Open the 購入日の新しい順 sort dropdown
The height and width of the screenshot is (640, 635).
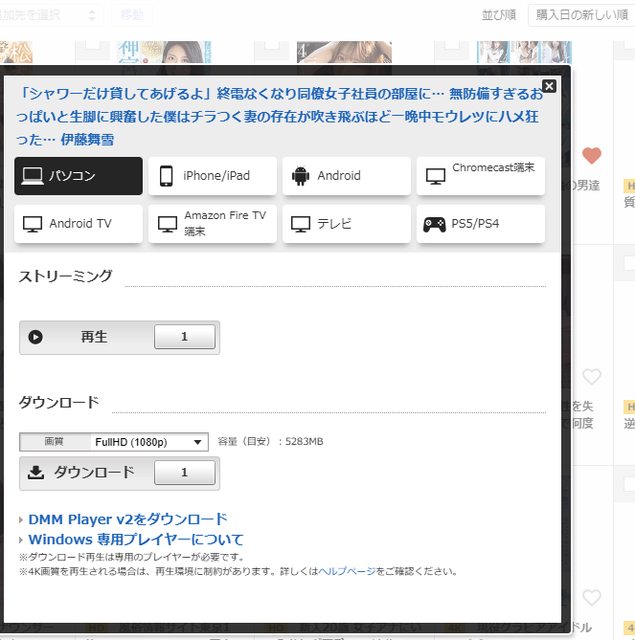[x=581, y=15]
